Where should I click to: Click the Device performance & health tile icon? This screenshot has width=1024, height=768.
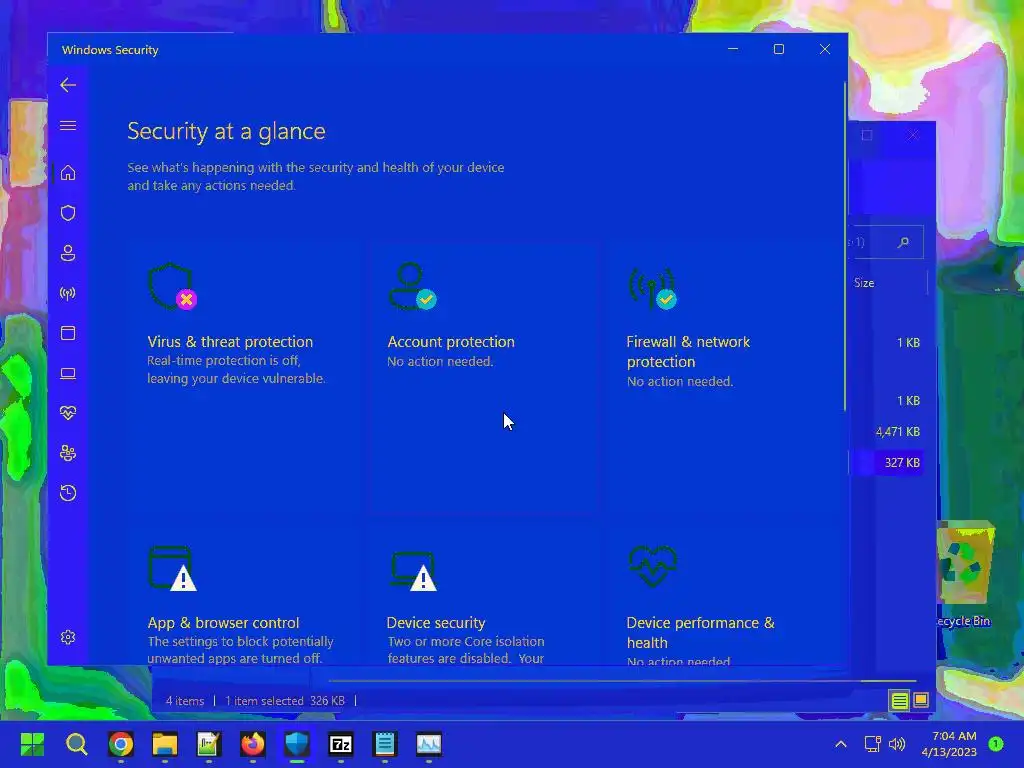(x=652, y=566)
